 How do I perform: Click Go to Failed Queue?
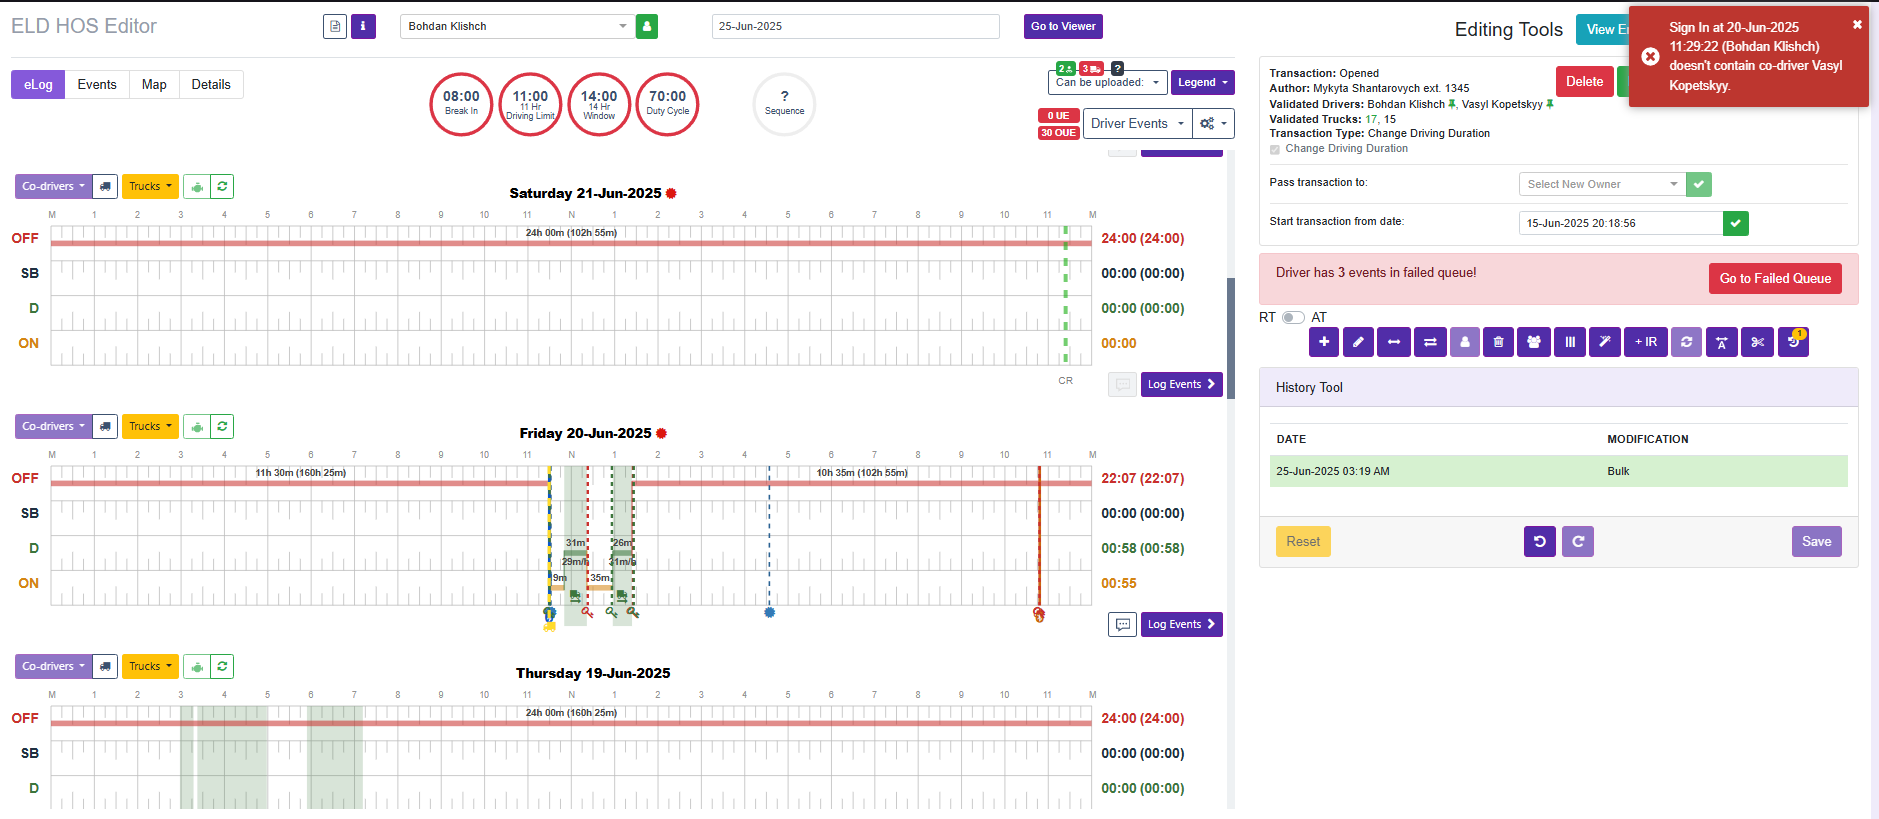pos(1775,279)
